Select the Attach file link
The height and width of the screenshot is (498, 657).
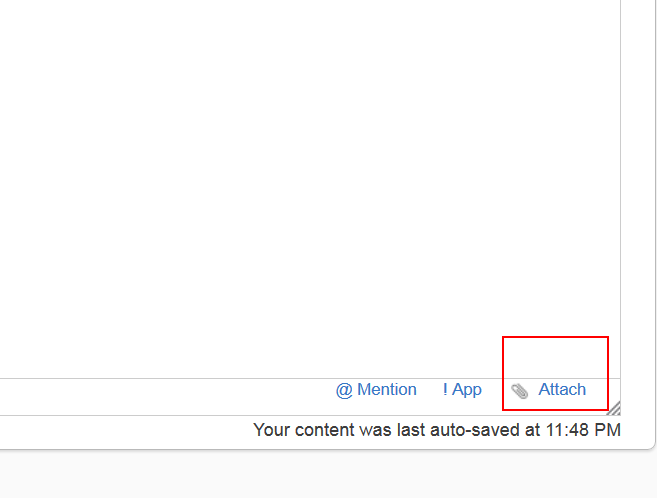coord(561,390)
